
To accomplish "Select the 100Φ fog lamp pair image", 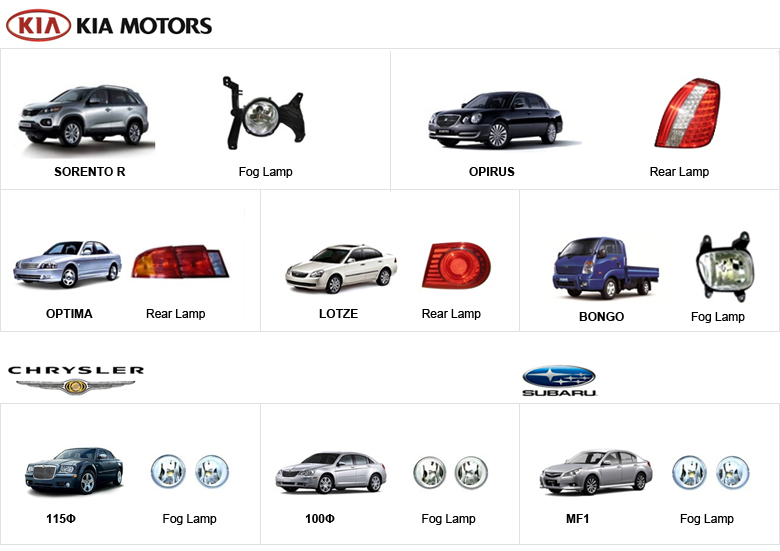I will tap(451, 472).
